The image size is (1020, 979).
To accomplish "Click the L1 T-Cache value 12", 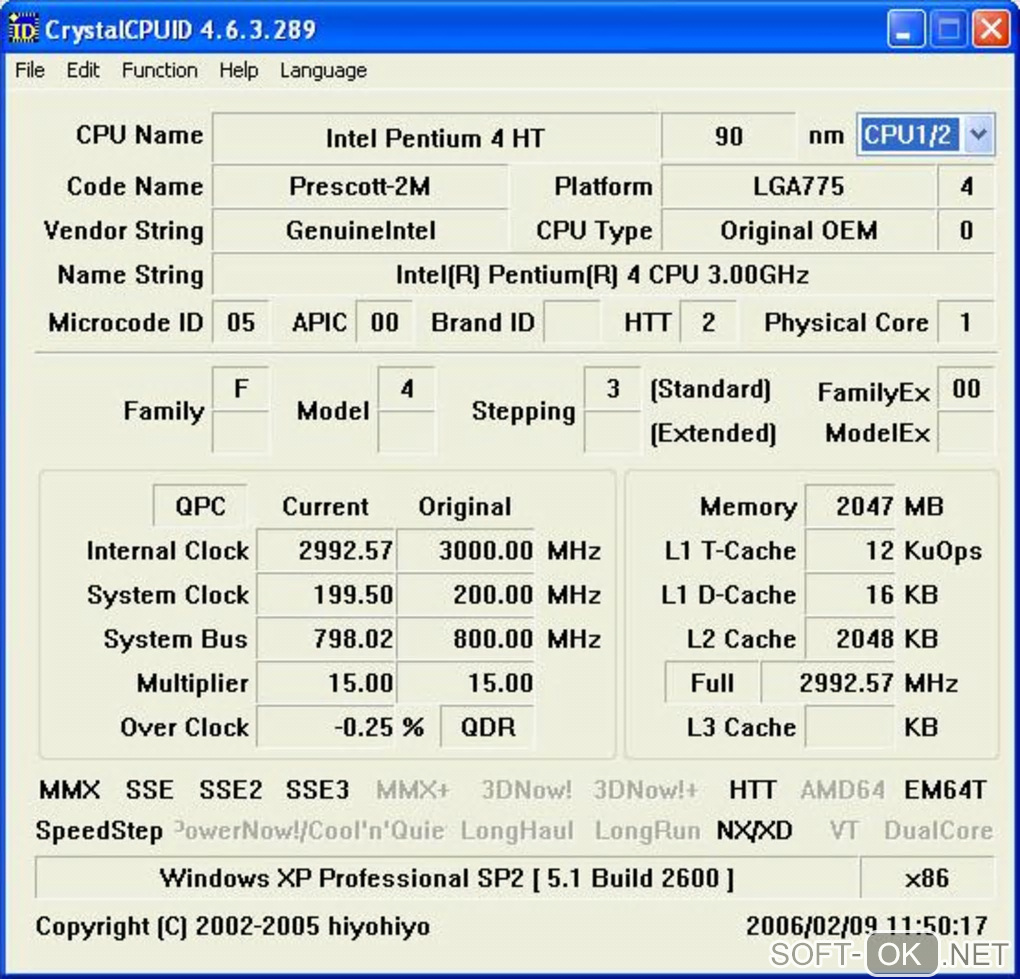I will 851,551.
